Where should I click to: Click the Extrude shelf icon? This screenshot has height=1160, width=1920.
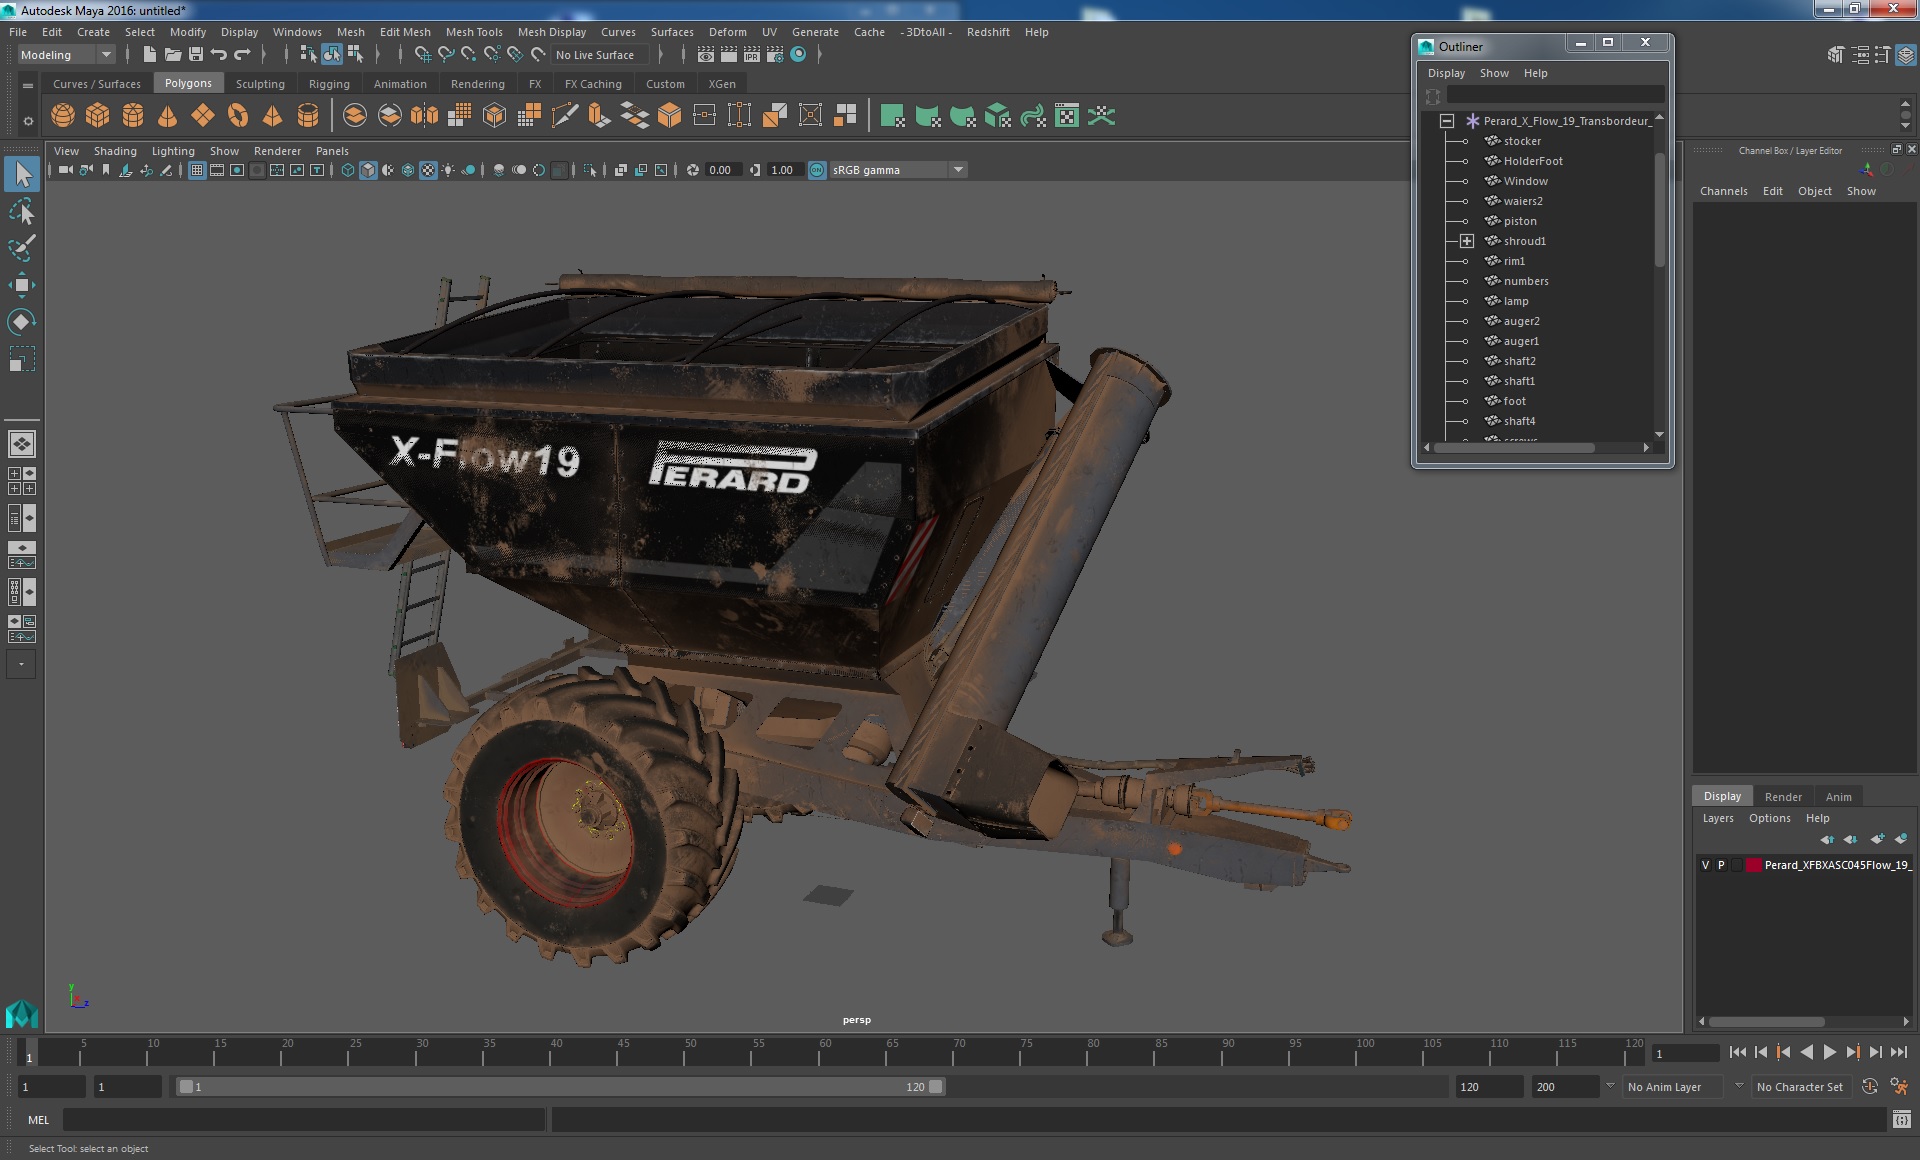[x=599, y=116]
